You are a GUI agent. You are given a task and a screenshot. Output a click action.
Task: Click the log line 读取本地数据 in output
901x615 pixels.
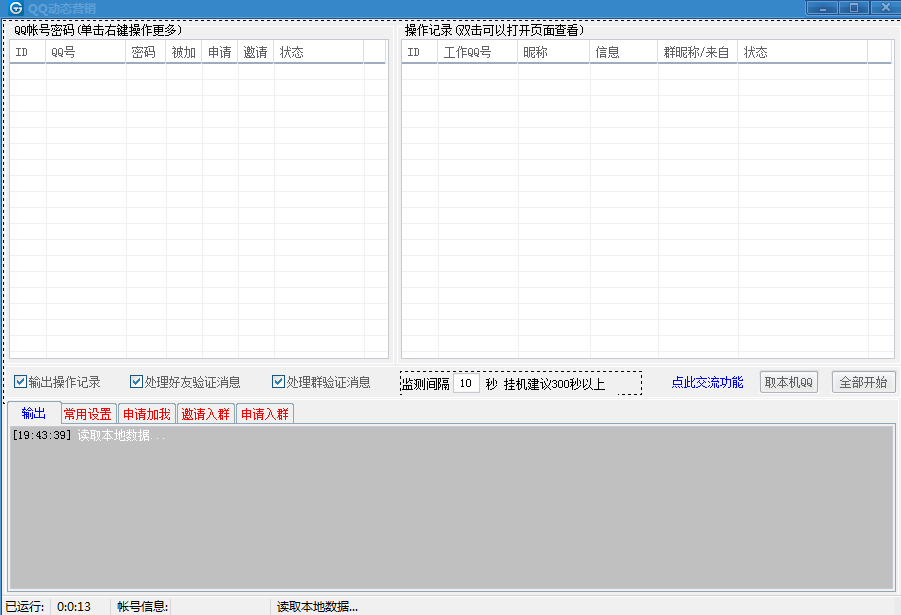point(88,436)
